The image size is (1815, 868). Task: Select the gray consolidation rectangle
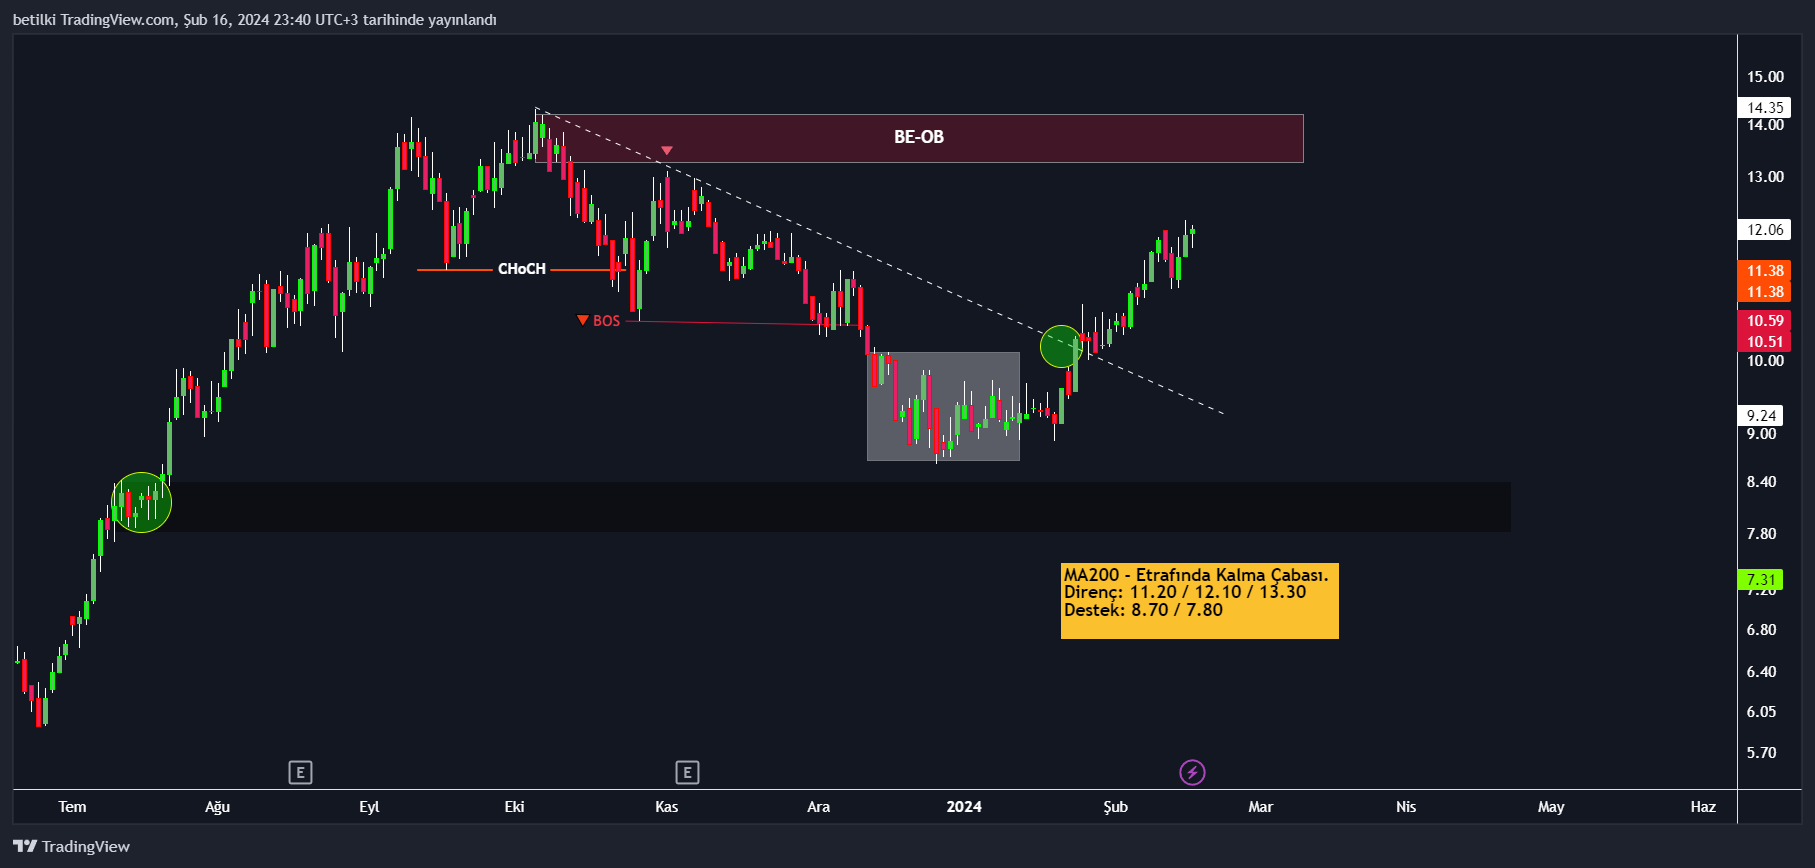[x=943, y=406]
